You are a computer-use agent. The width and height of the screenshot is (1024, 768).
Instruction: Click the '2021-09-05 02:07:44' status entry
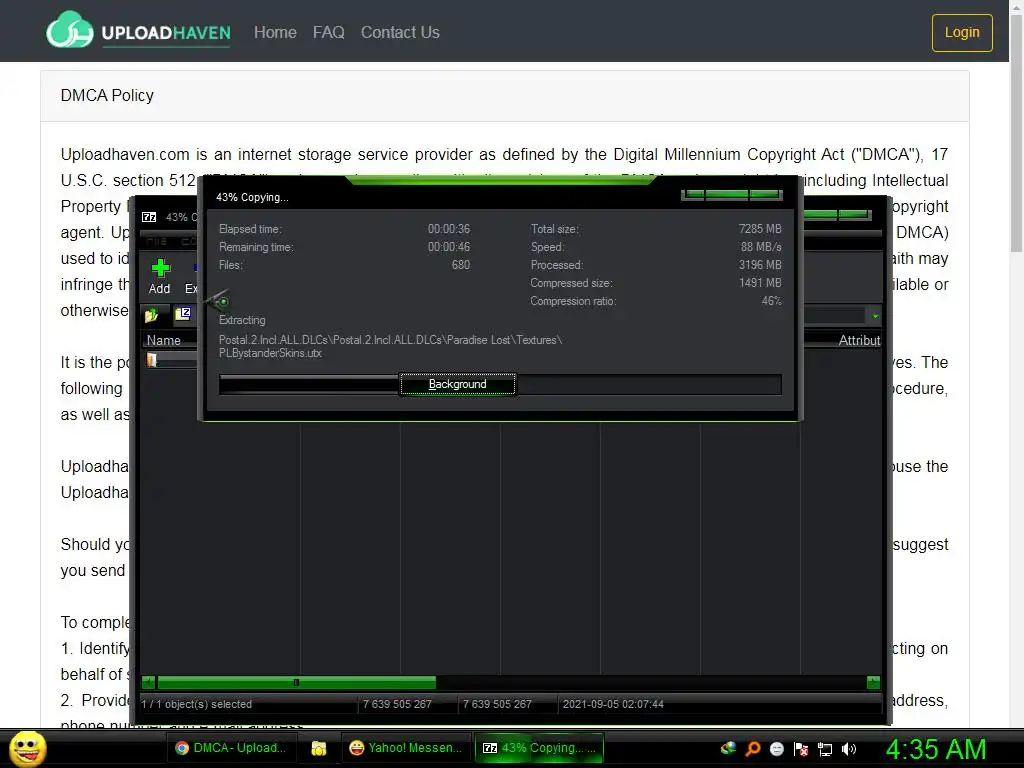613,704
